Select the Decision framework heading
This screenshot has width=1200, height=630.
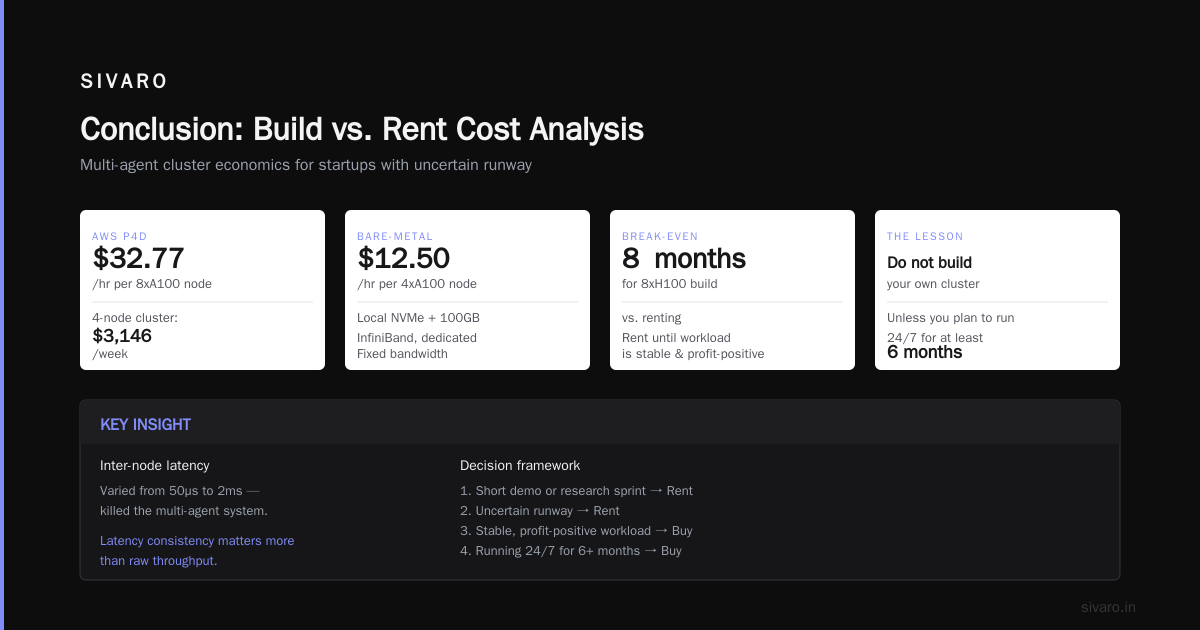(520, 465)
